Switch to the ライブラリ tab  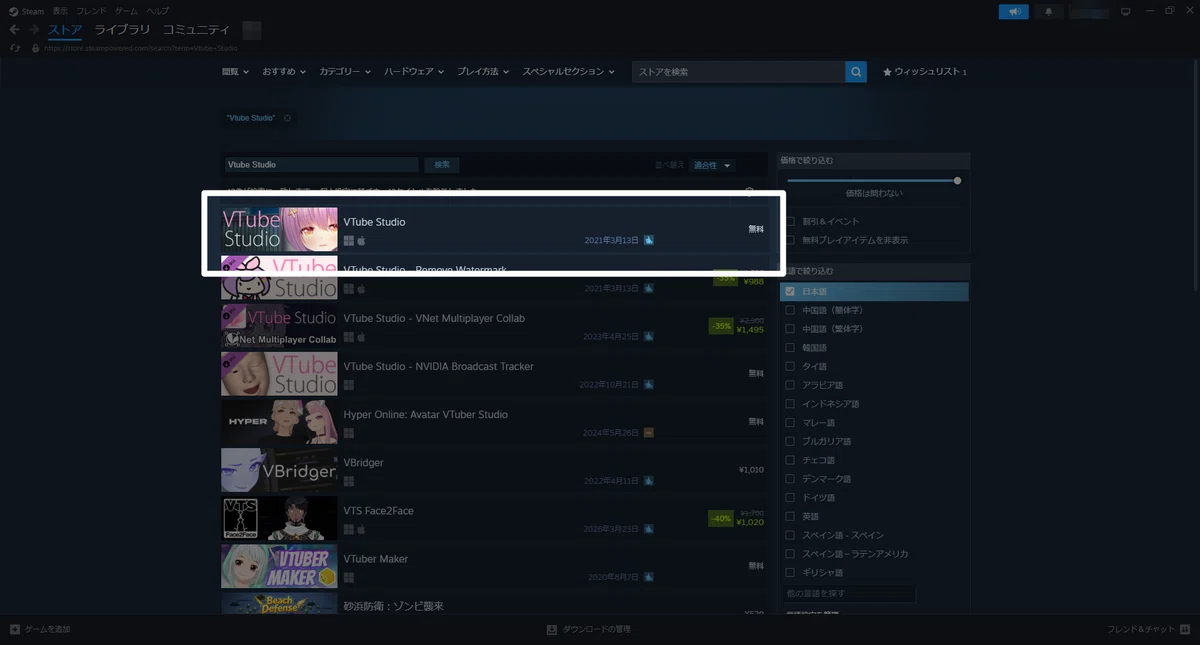pos(124,30)
